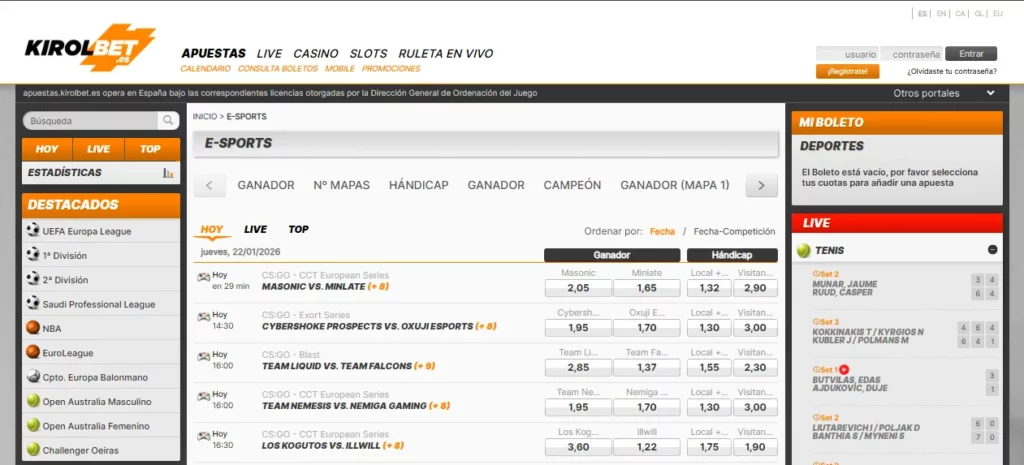1024x465 pixels.
Task: Switch language to ES
Action: point(922,13)
